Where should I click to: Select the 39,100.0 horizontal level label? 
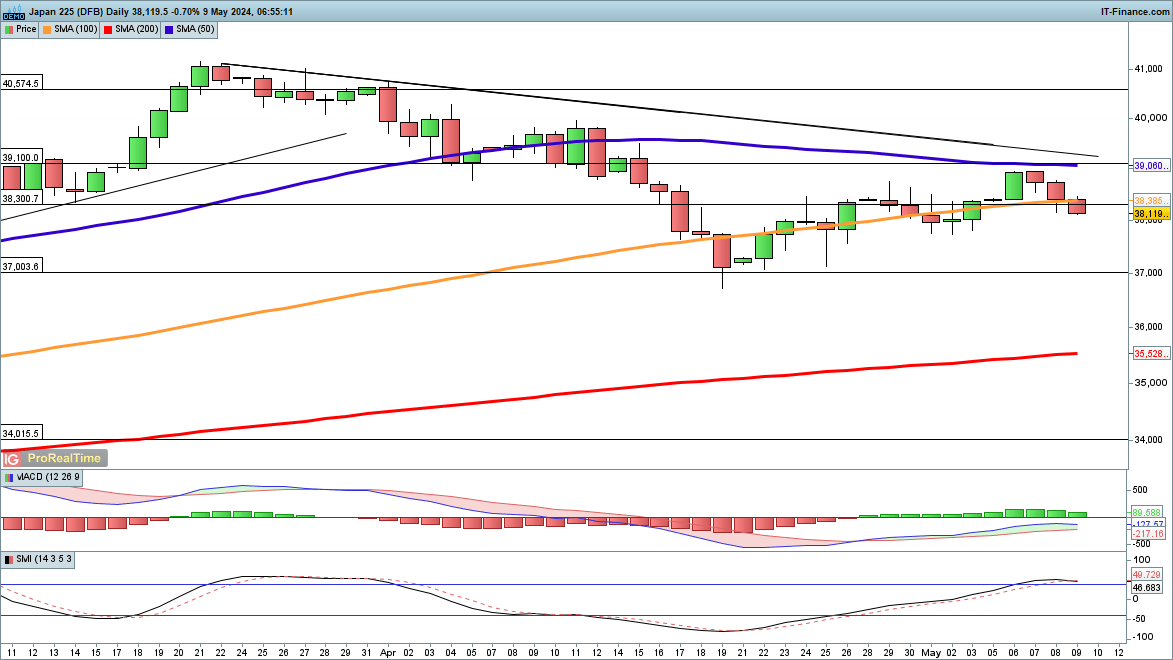pos(21,158)
